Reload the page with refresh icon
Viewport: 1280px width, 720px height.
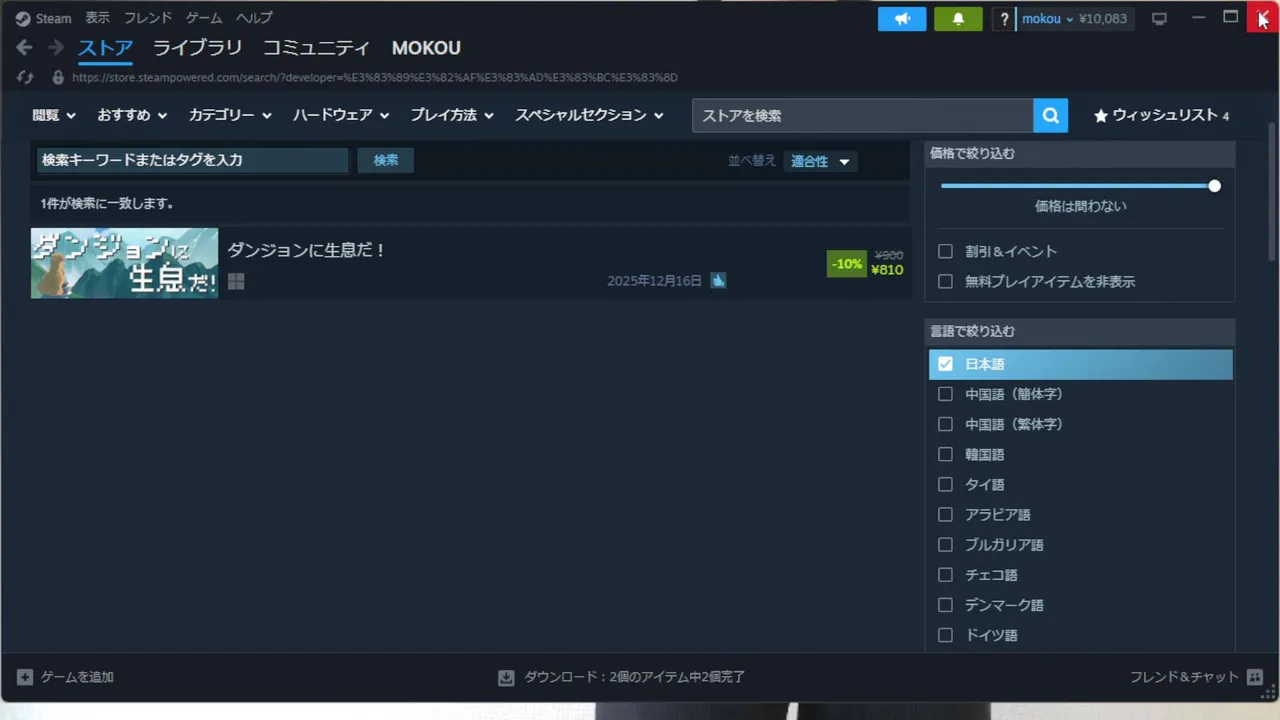25,77
